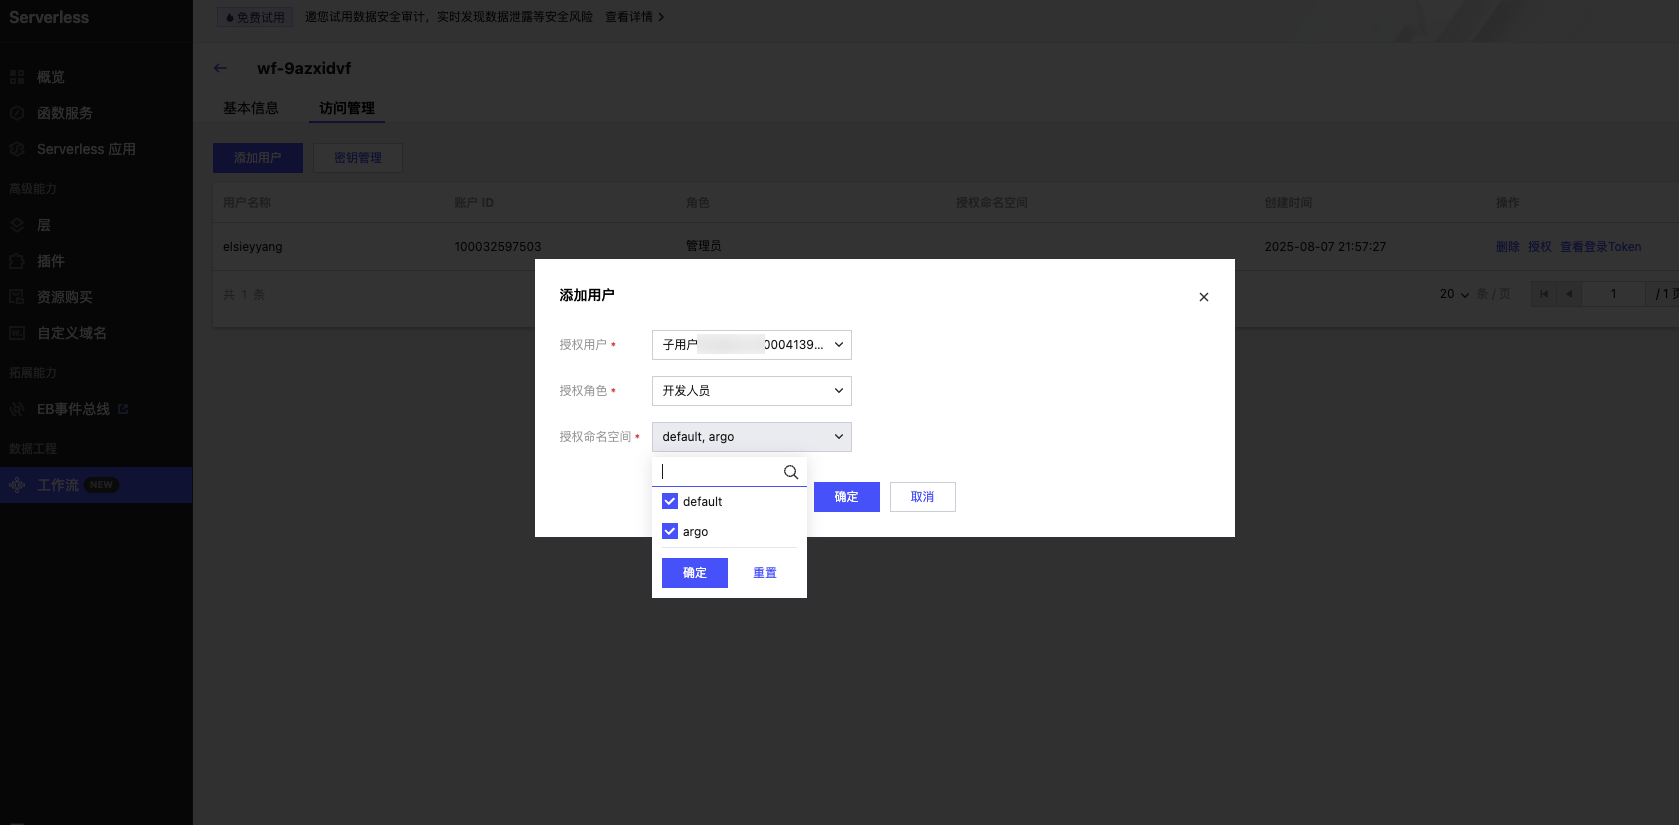
Task: Go to previous page in table pagination
Action: (1569, 294)
